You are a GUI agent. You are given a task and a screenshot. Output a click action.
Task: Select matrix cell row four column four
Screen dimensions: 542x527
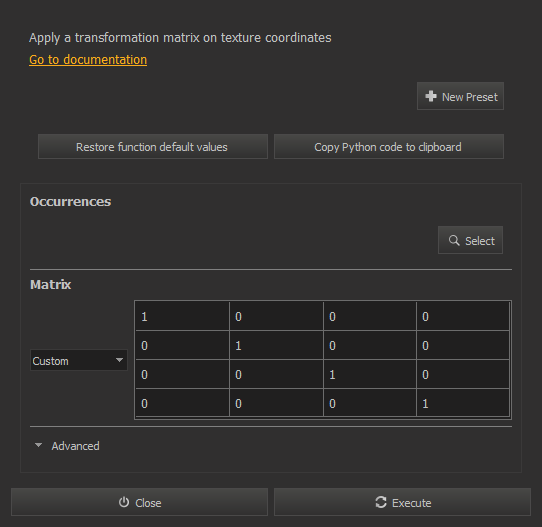(463, 403)
